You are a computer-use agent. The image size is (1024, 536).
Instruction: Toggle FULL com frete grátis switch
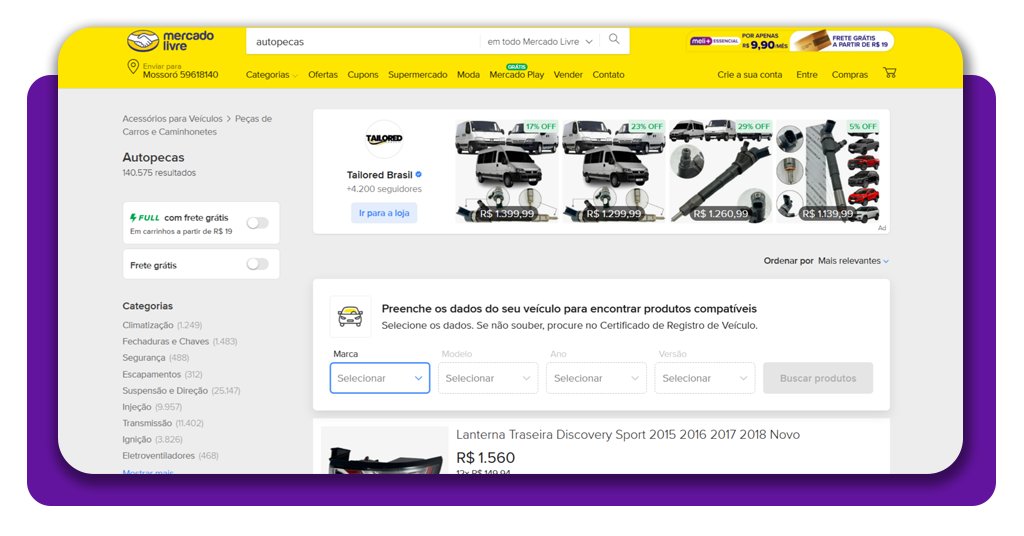[x=257, y=223]
